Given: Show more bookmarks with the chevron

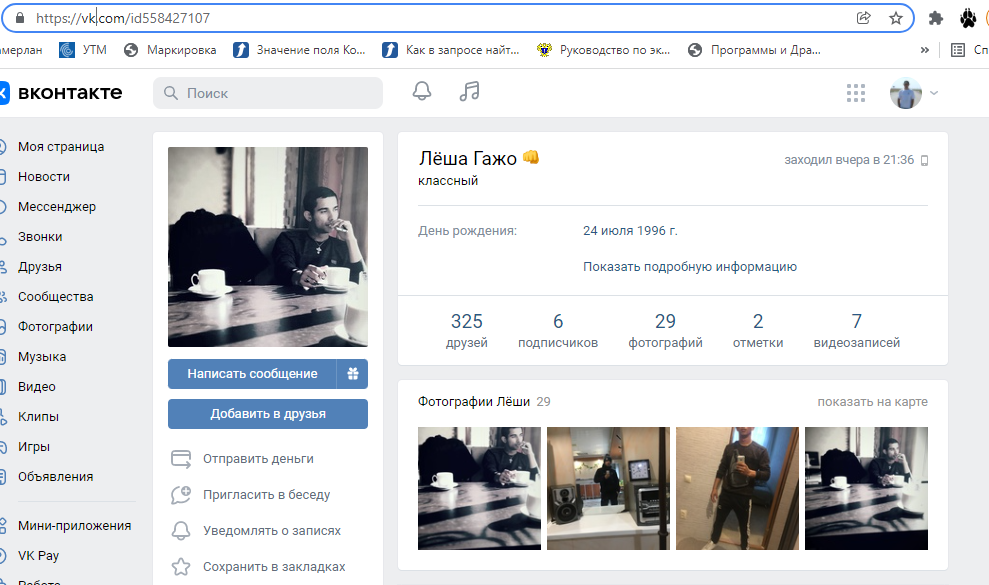Looking at the screenshot, I should point(925,50).
